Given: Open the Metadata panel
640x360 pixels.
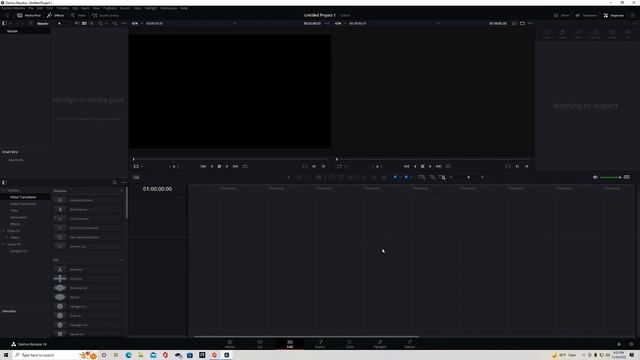Looking at the screenshot, I should pos(586,15).
